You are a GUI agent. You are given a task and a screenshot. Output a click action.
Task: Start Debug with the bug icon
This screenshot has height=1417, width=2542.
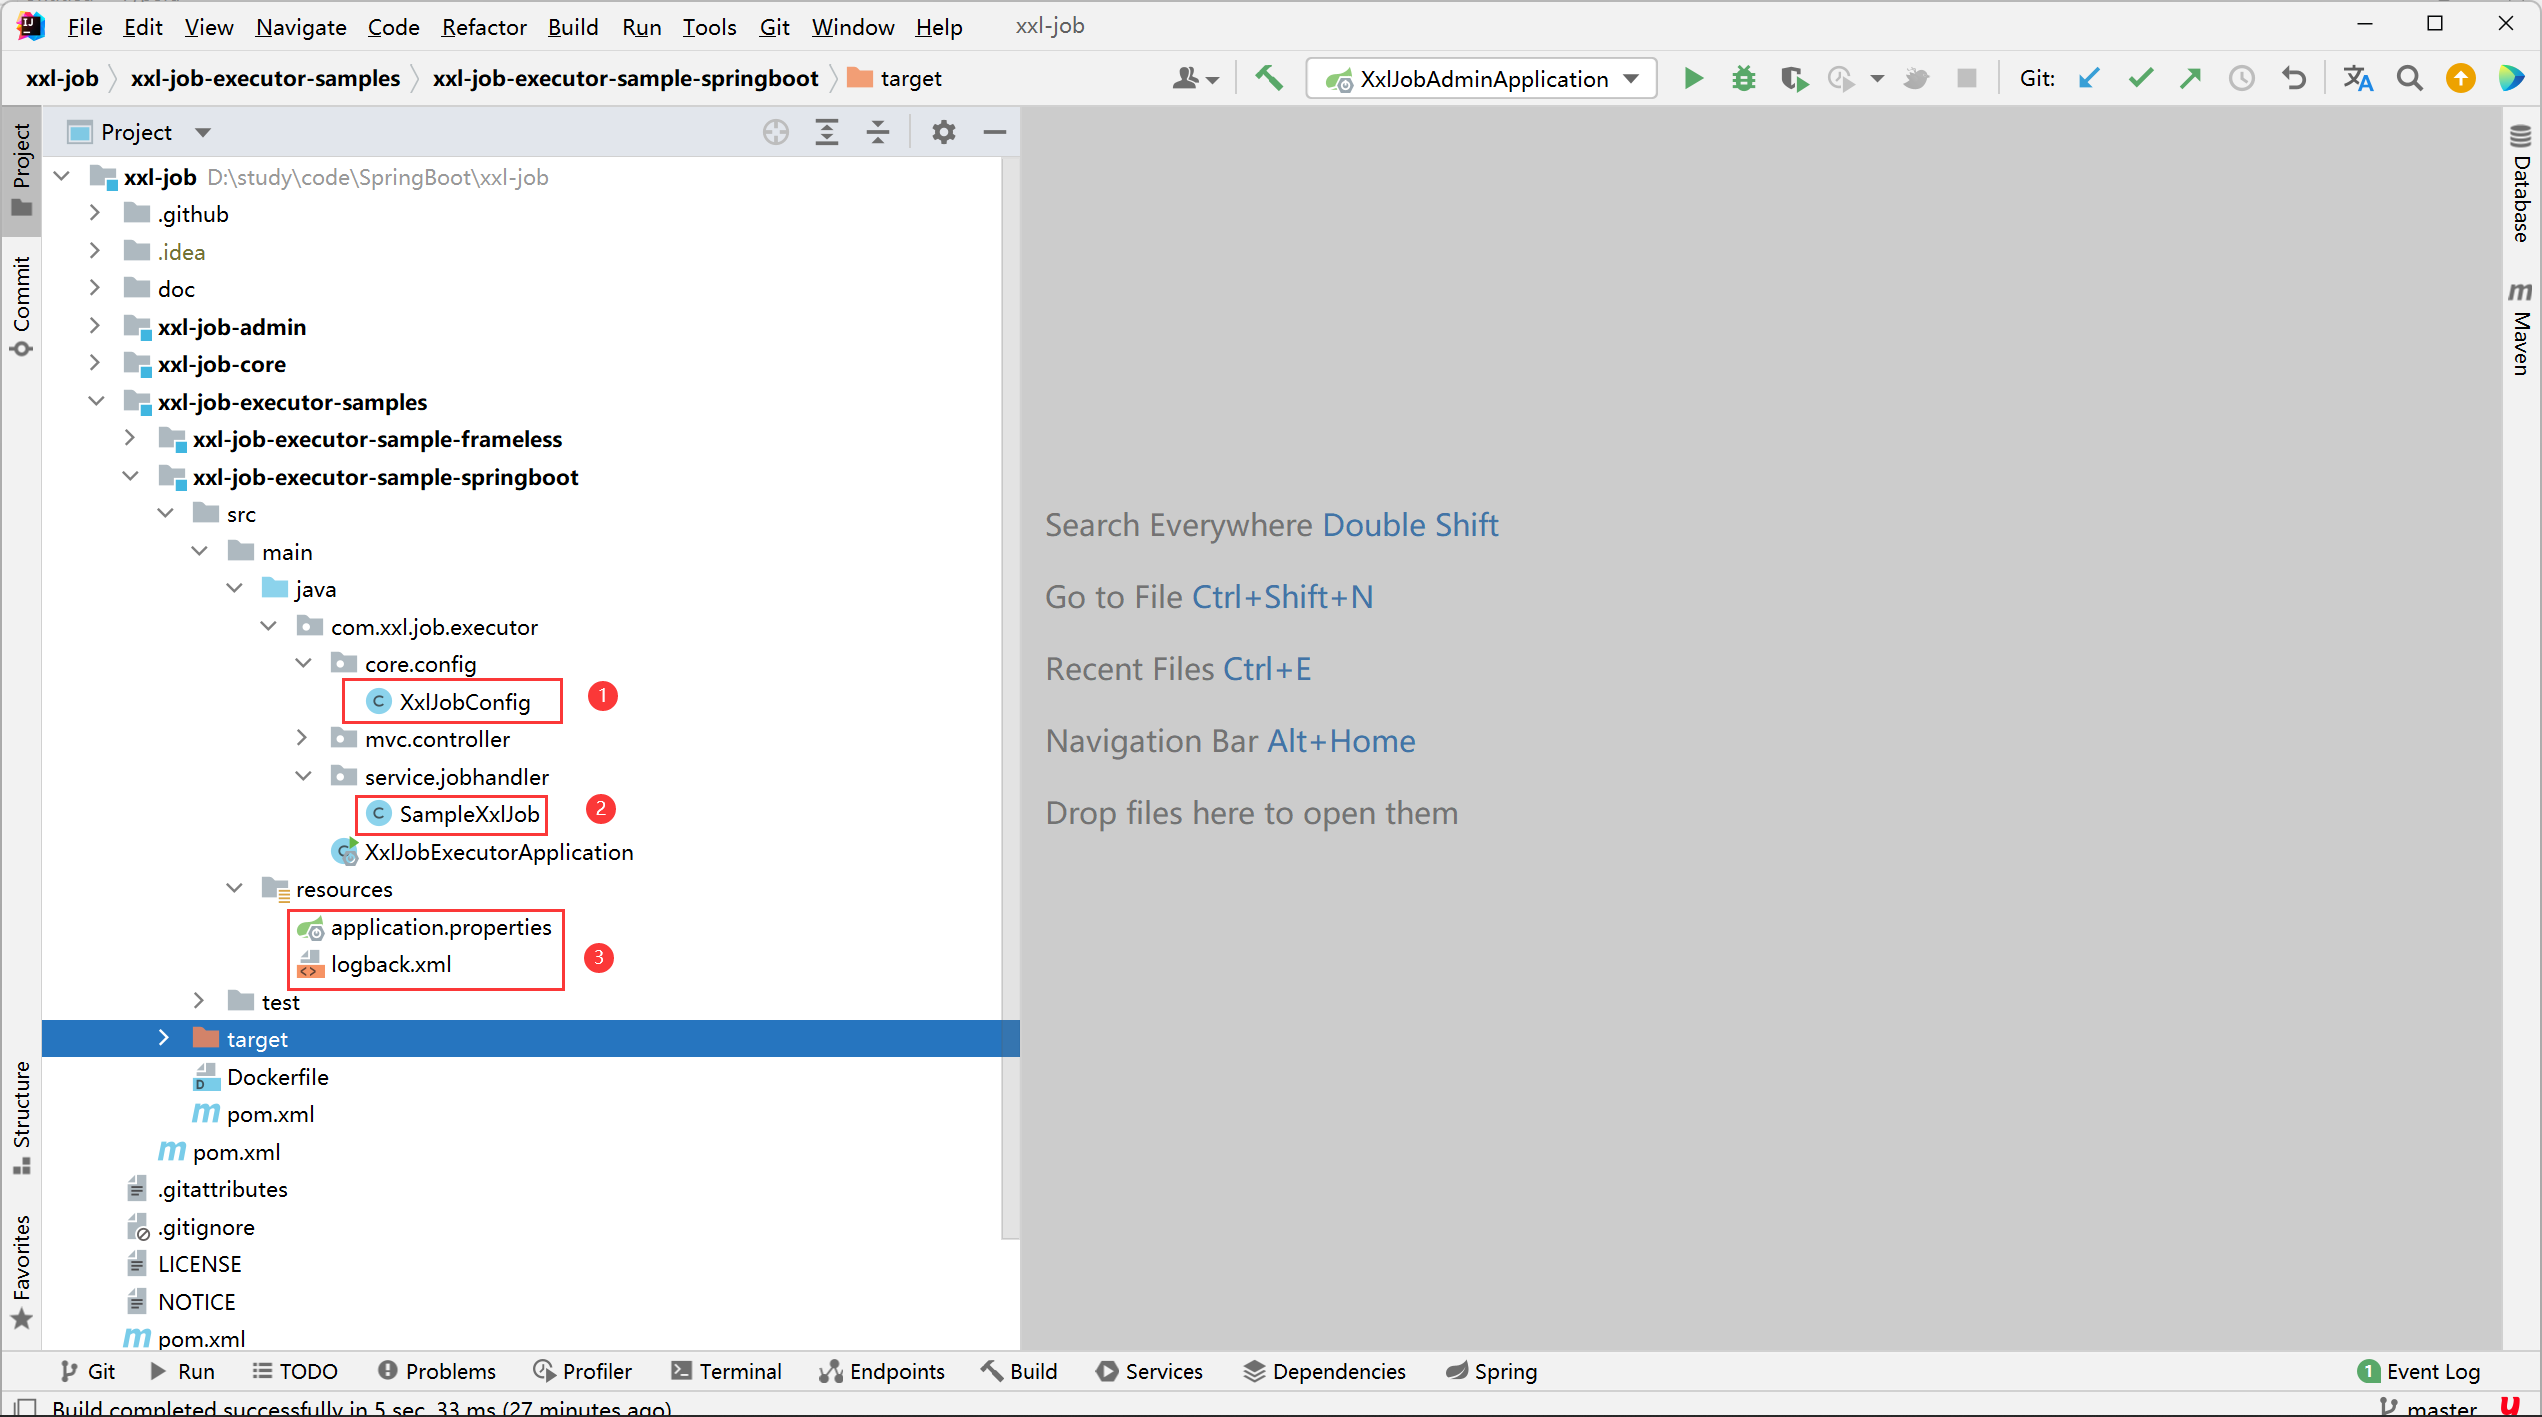click(x=1744, y=78)
